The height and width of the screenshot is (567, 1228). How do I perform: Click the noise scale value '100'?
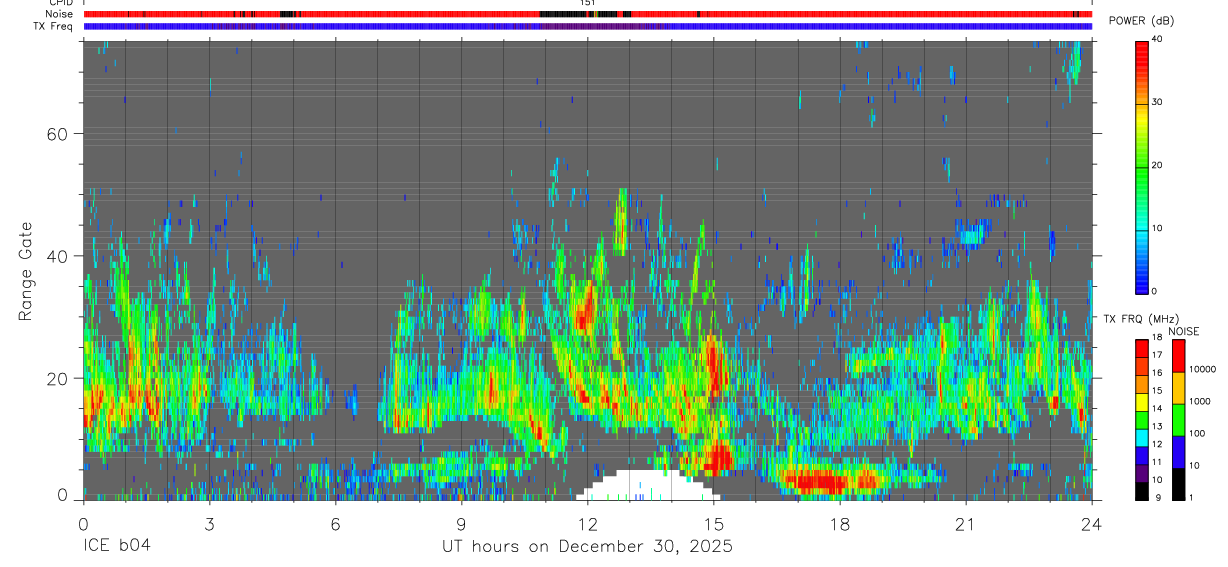click(x=1198, y=434)
